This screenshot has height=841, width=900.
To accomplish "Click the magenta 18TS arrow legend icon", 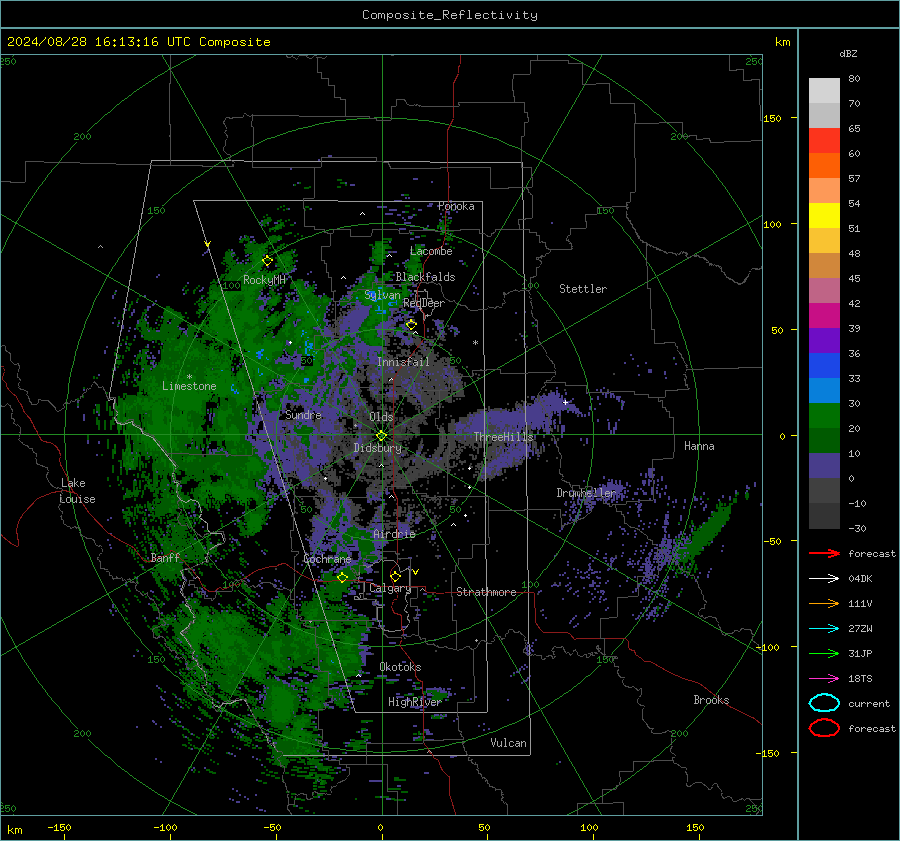I will [x=824, y=679].
